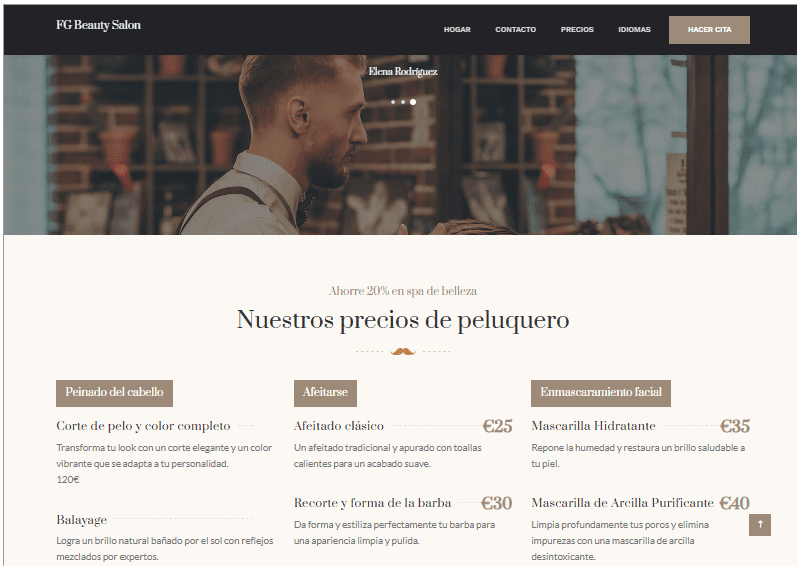Select the third active slider dot
The width and height of the screenshot is (797, 573).
pyautogui.click(x=413, y=102)
